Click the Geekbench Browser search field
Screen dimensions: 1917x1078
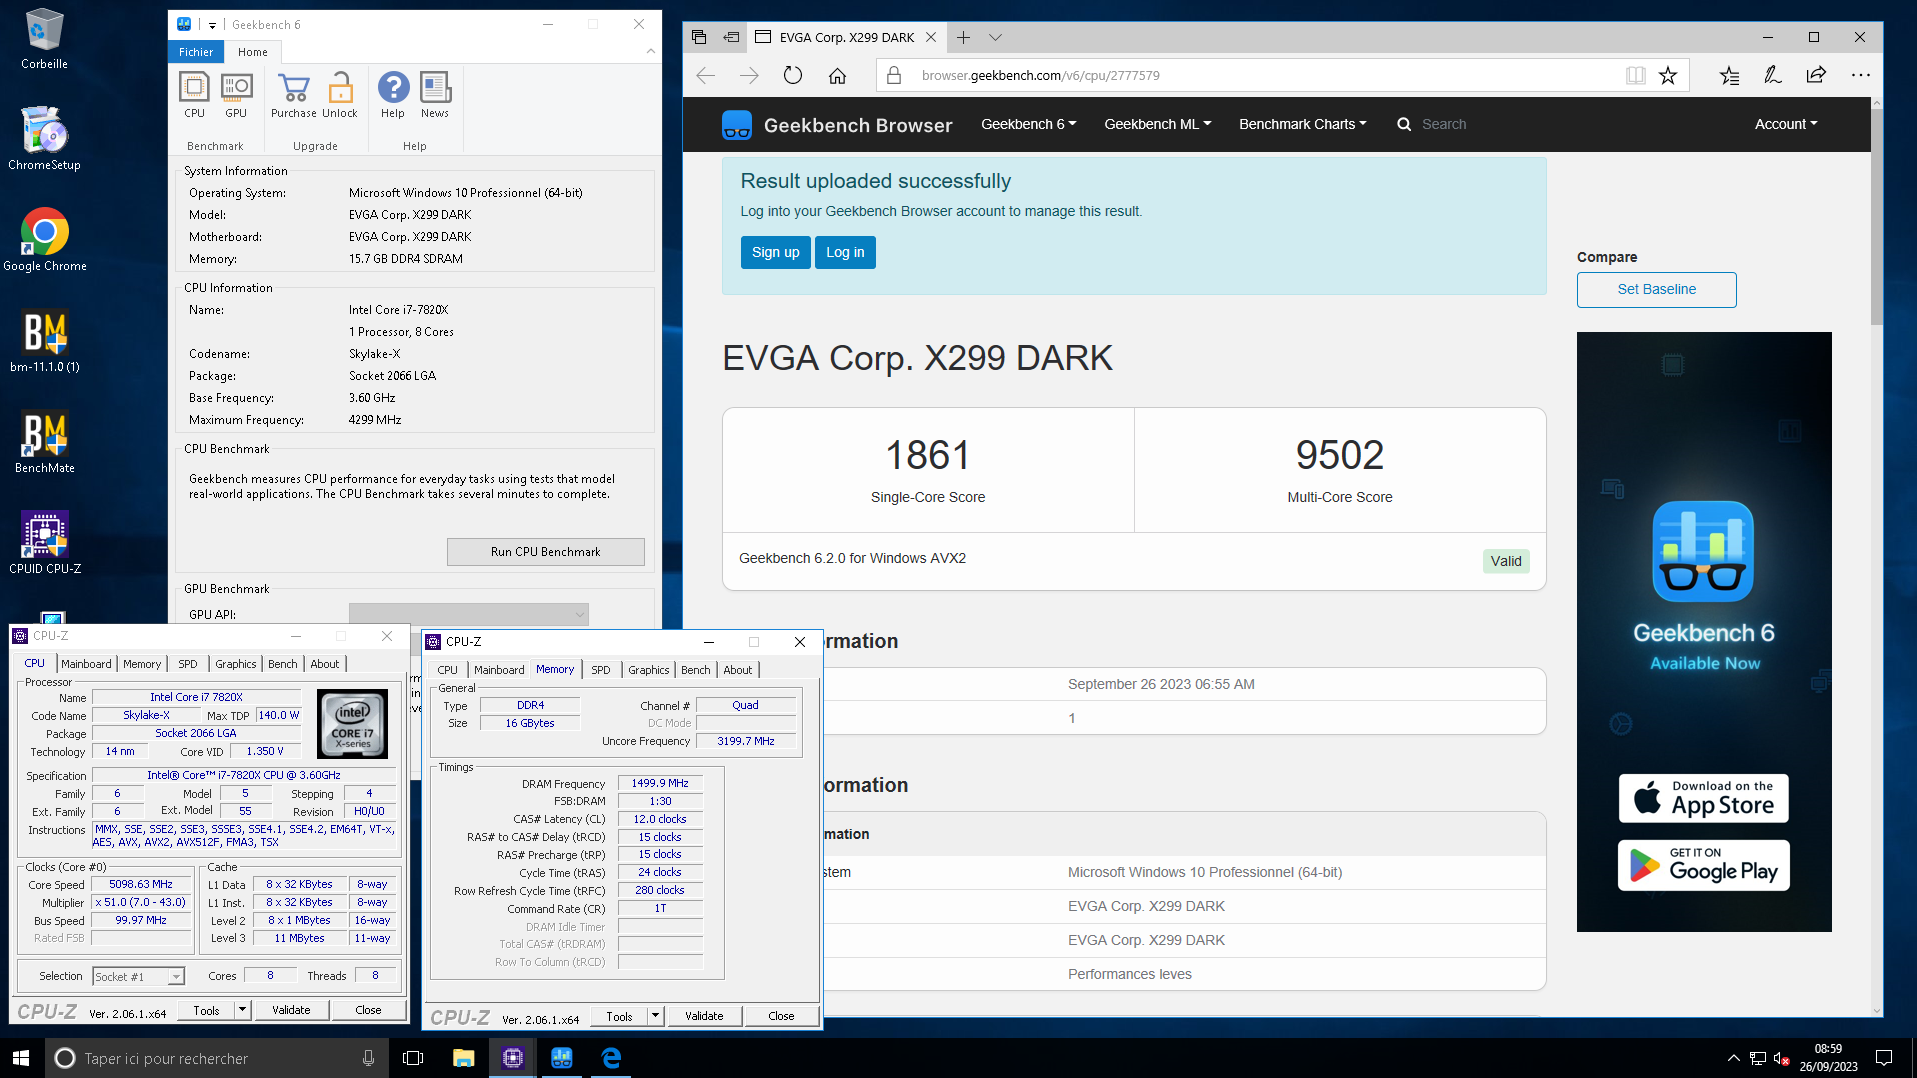pyautogui.click(x=1444, y=124)
